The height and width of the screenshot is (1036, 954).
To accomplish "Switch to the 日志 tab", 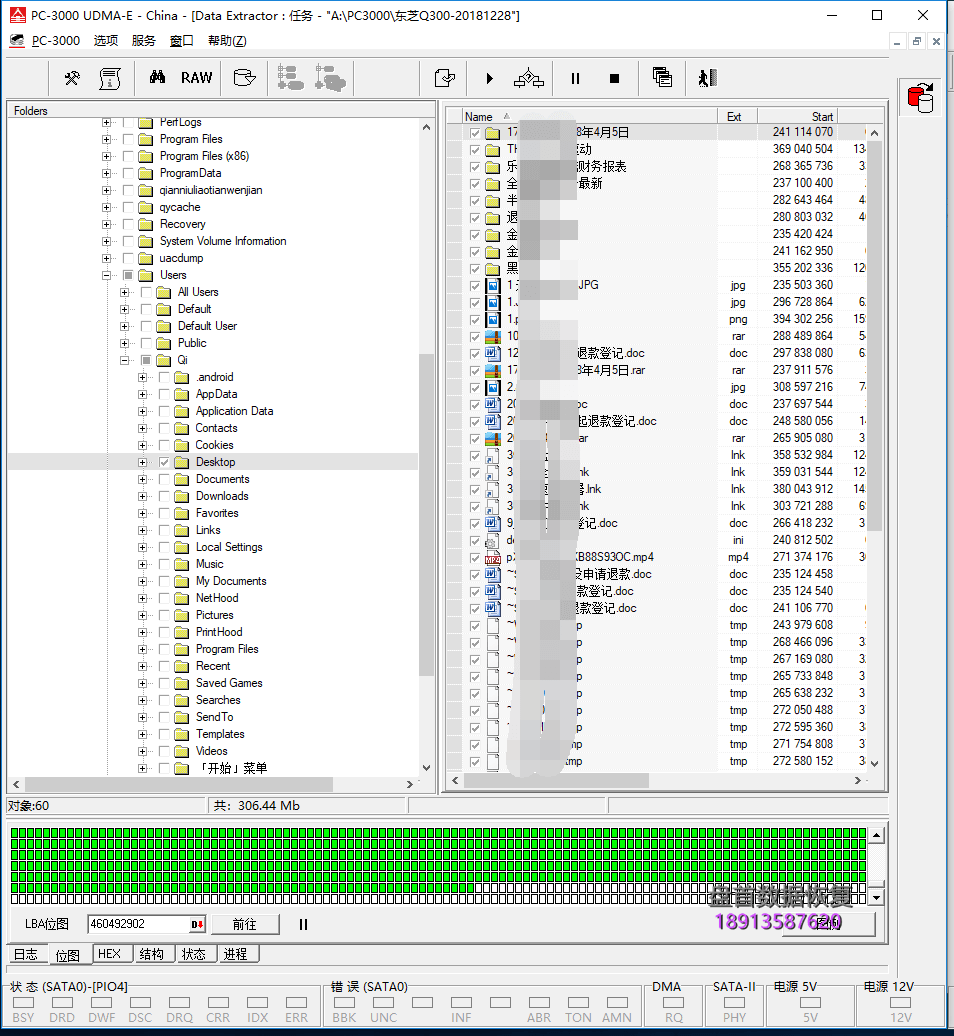I will pyautogui.click(x=26, y=954).
